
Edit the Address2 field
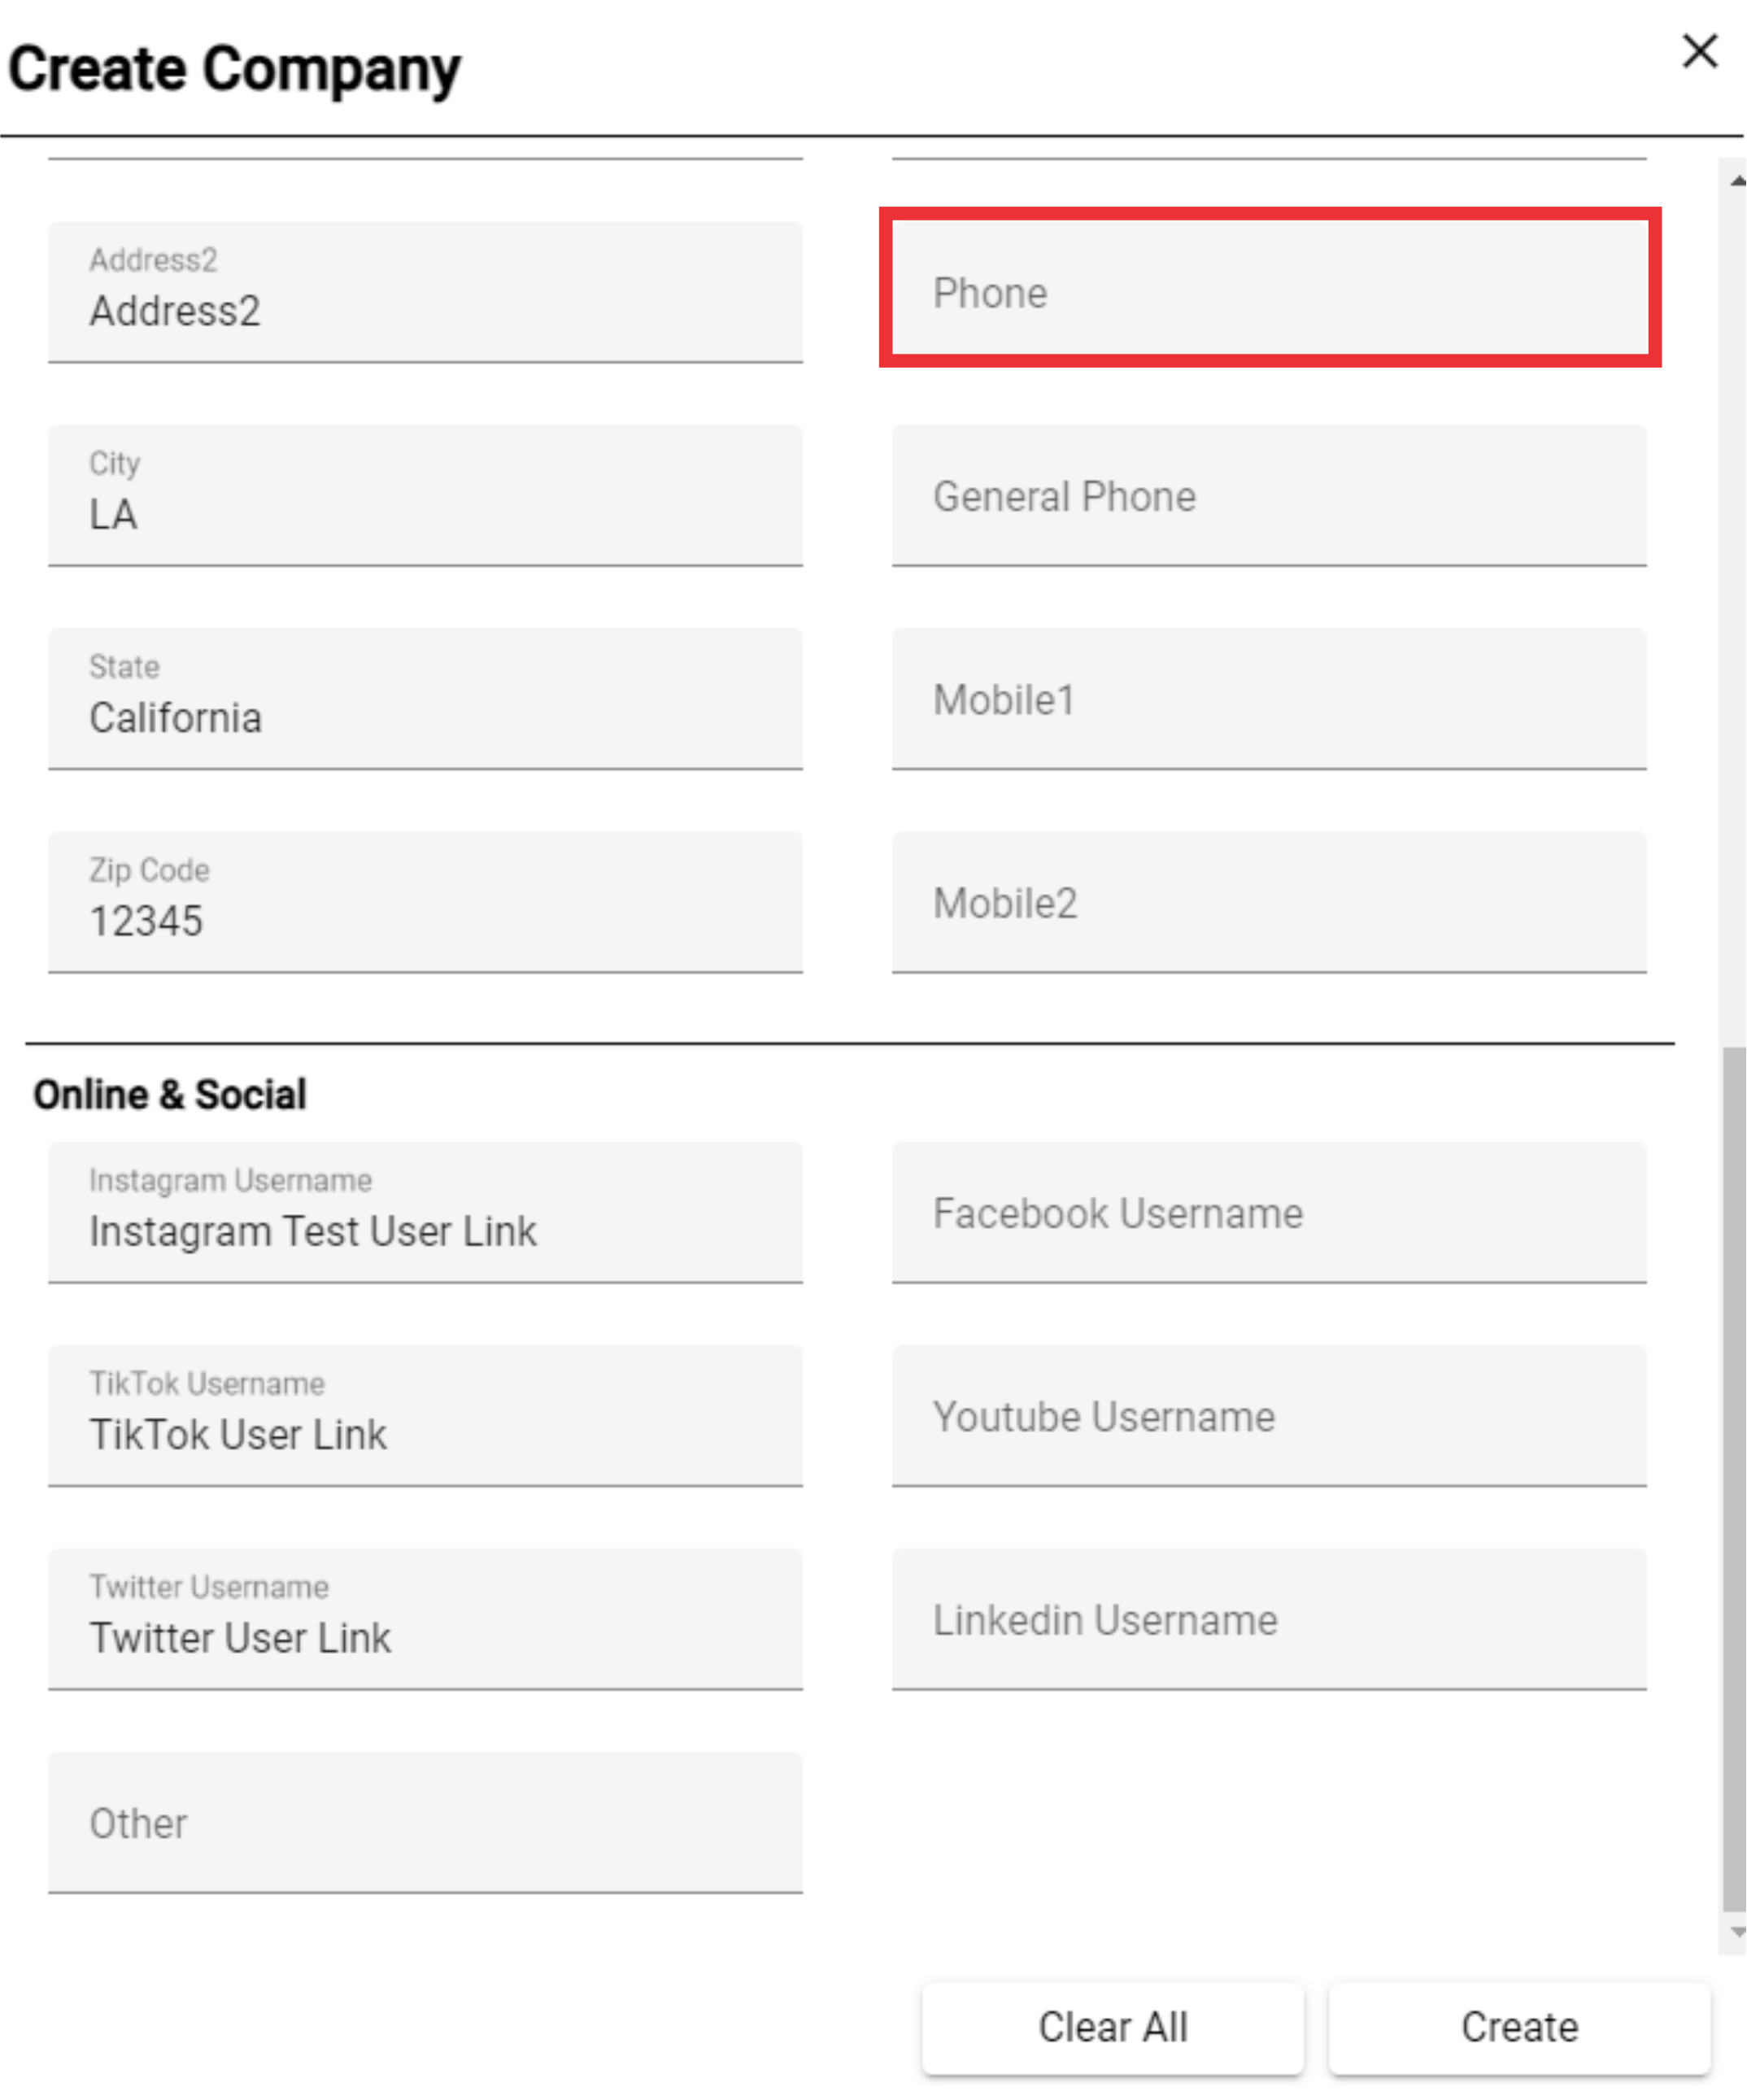coord(425,291)
